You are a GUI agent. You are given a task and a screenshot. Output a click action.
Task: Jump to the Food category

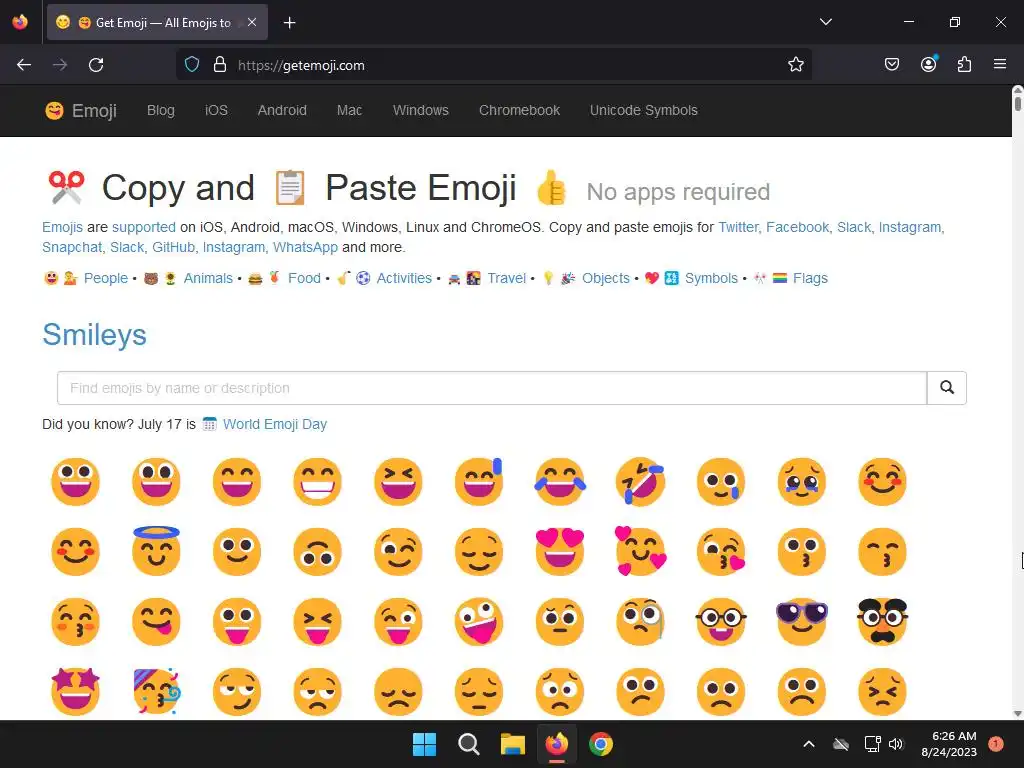[304, 278]
